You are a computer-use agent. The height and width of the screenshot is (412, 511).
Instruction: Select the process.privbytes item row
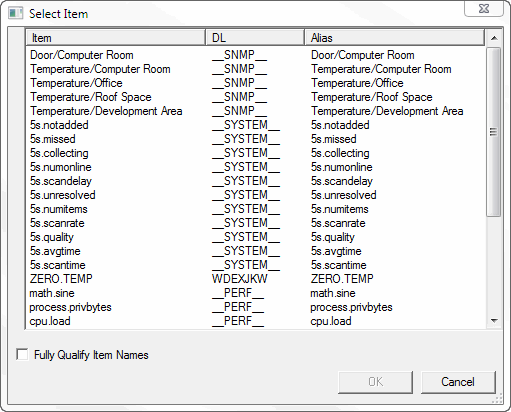click(x=255, y=307)
